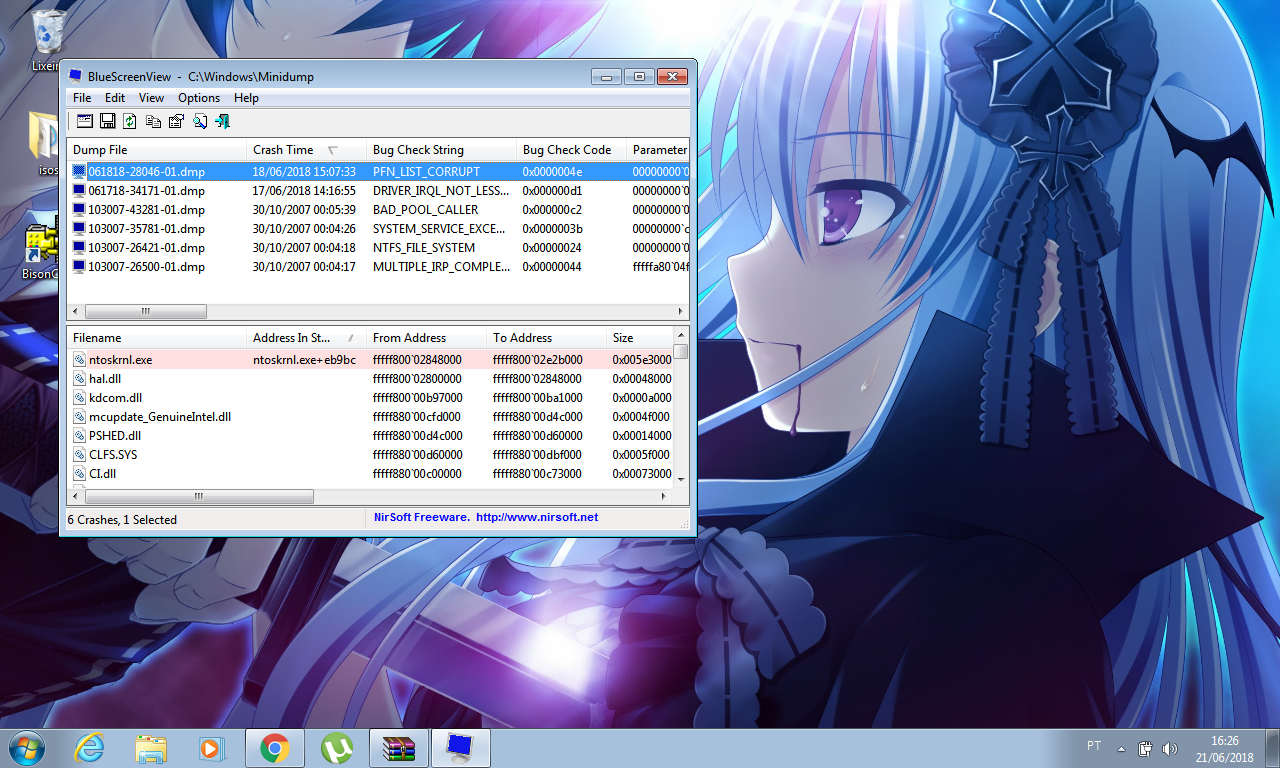Viewport: 1280px width, 768px height.
Task: Copy selected items using the toolbar icon
Action: pos(153,121)
